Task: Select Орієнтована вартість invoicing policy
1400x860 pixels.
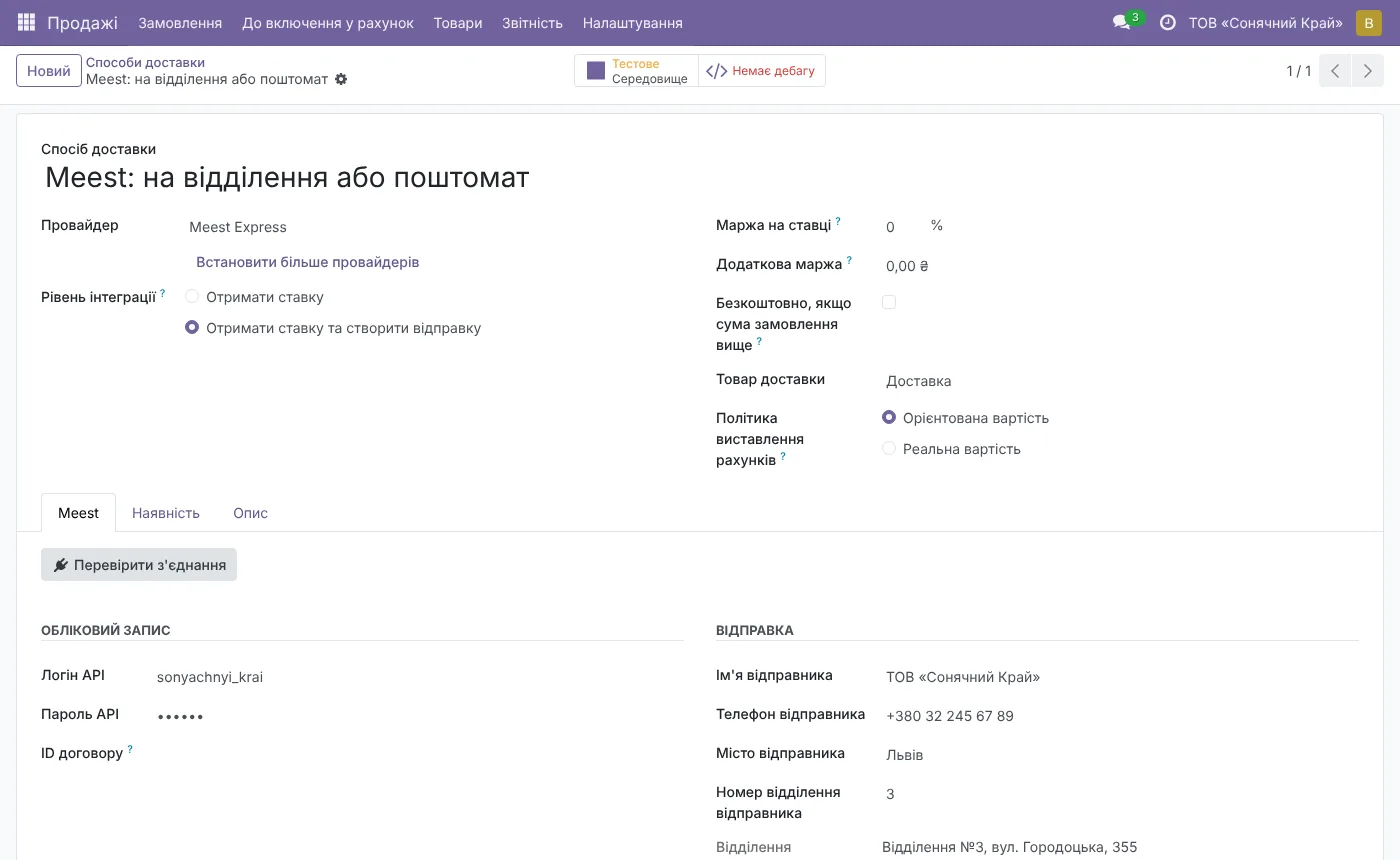Action: pyautogui.click(x=889, y=418)
